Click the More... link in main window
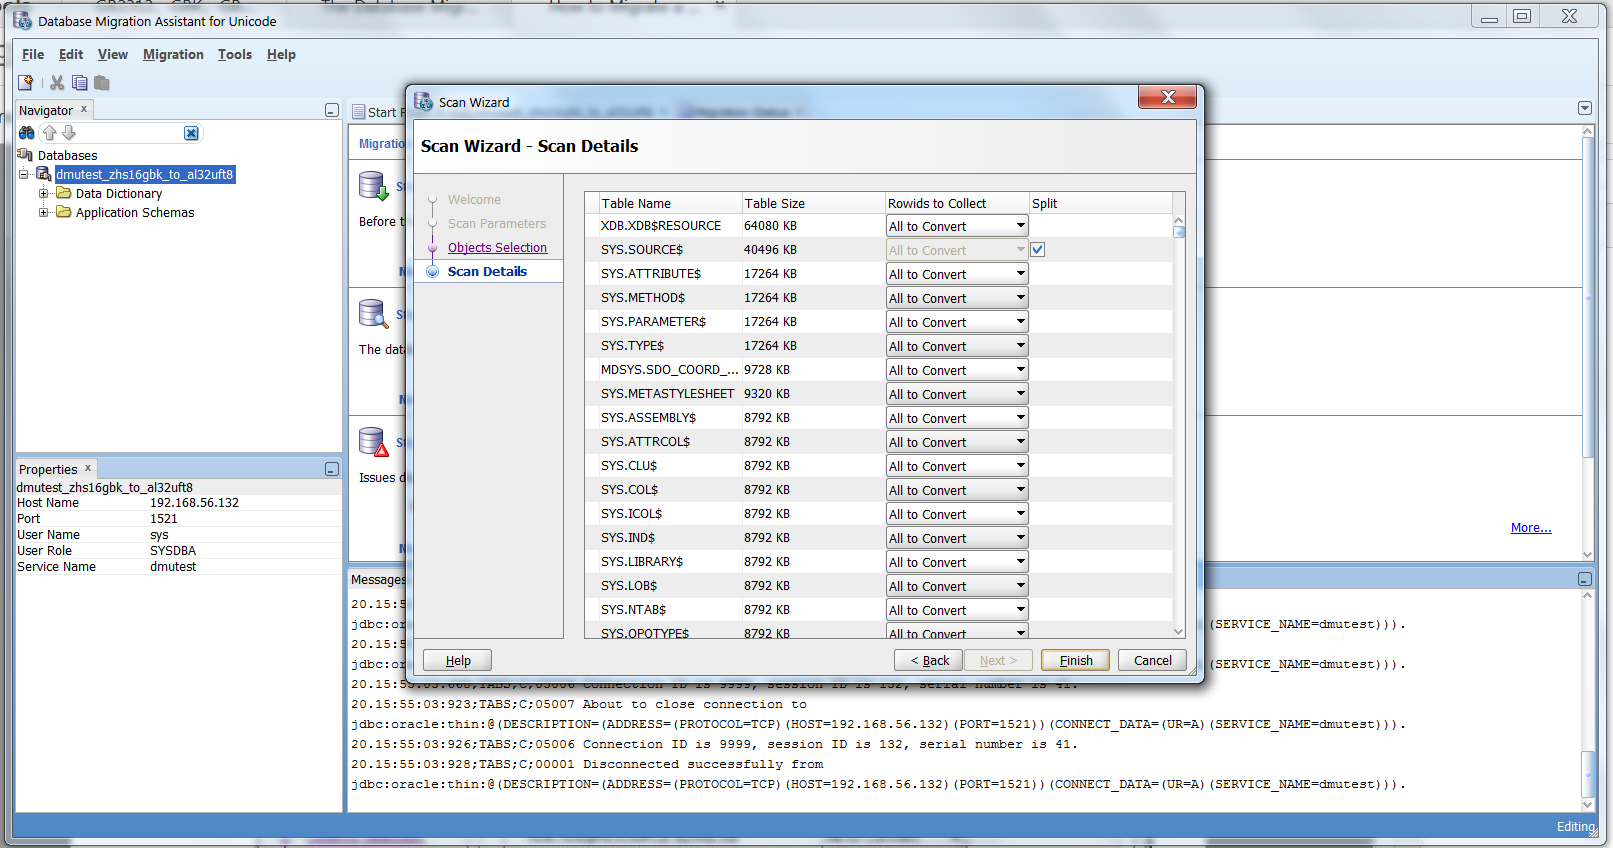This screenshot has height=848, width=1613. [1531, 527]
